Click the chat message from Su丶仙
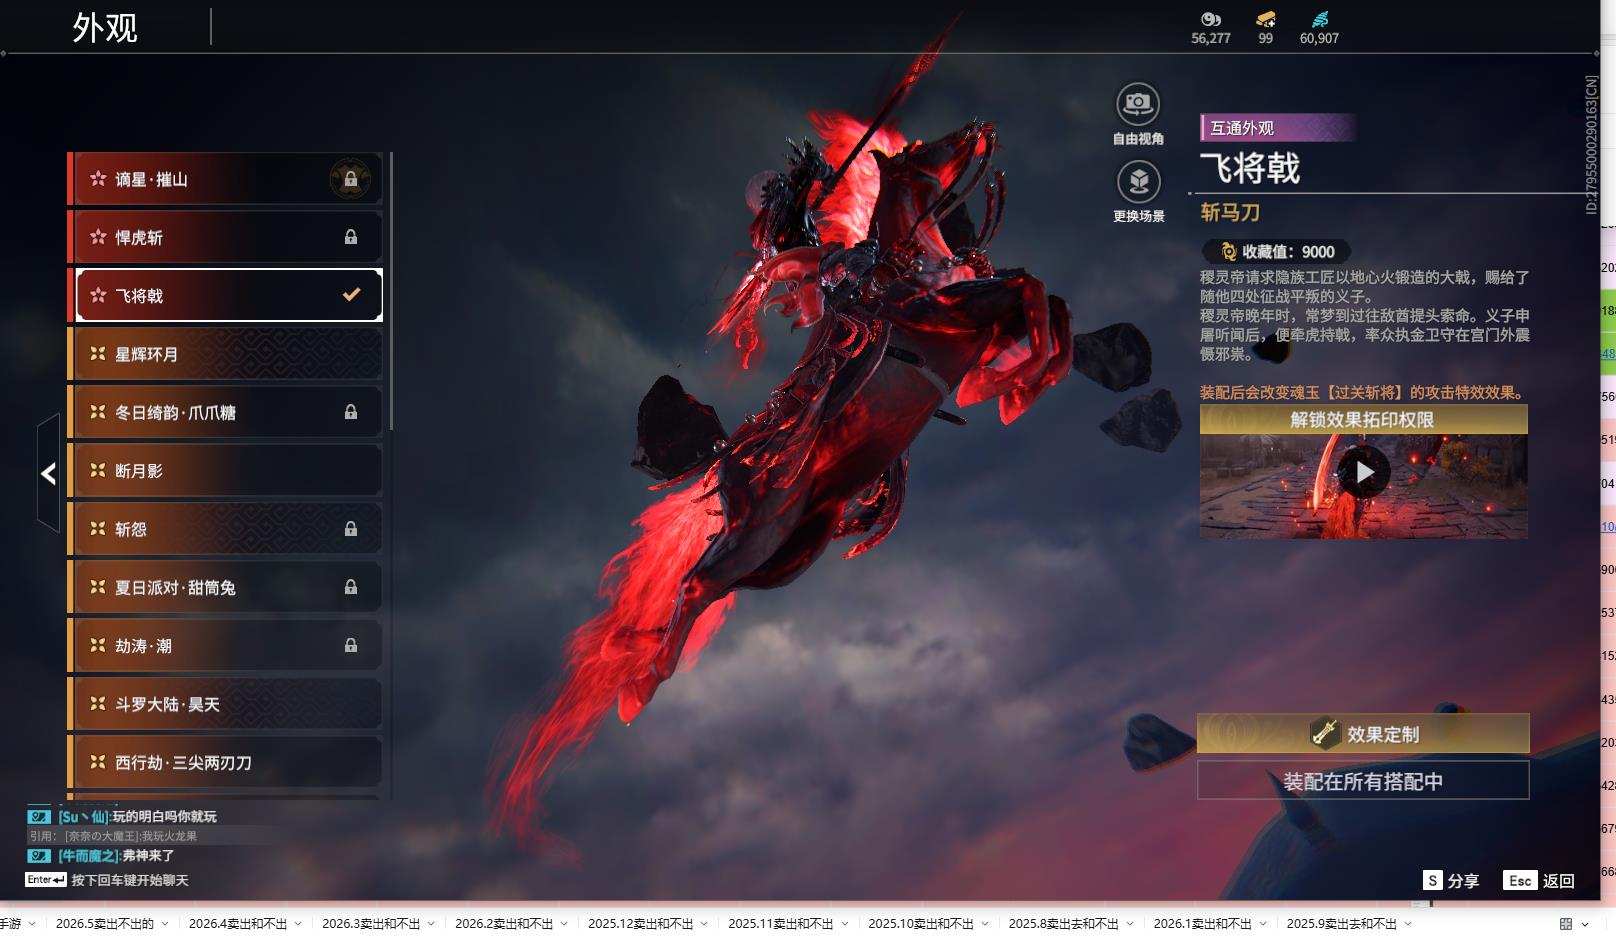 (x=137, y=817)
